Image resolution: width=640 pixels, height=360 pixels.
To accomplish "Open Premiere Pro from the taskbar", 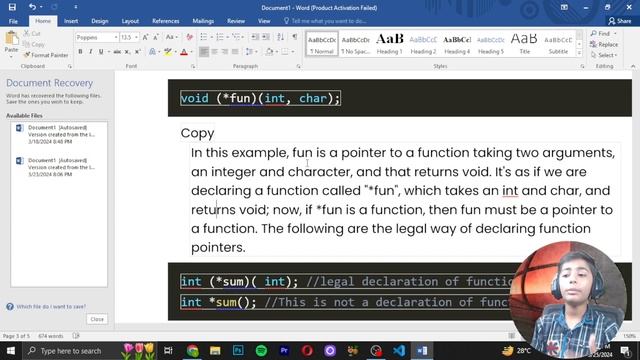I will 284,351.
